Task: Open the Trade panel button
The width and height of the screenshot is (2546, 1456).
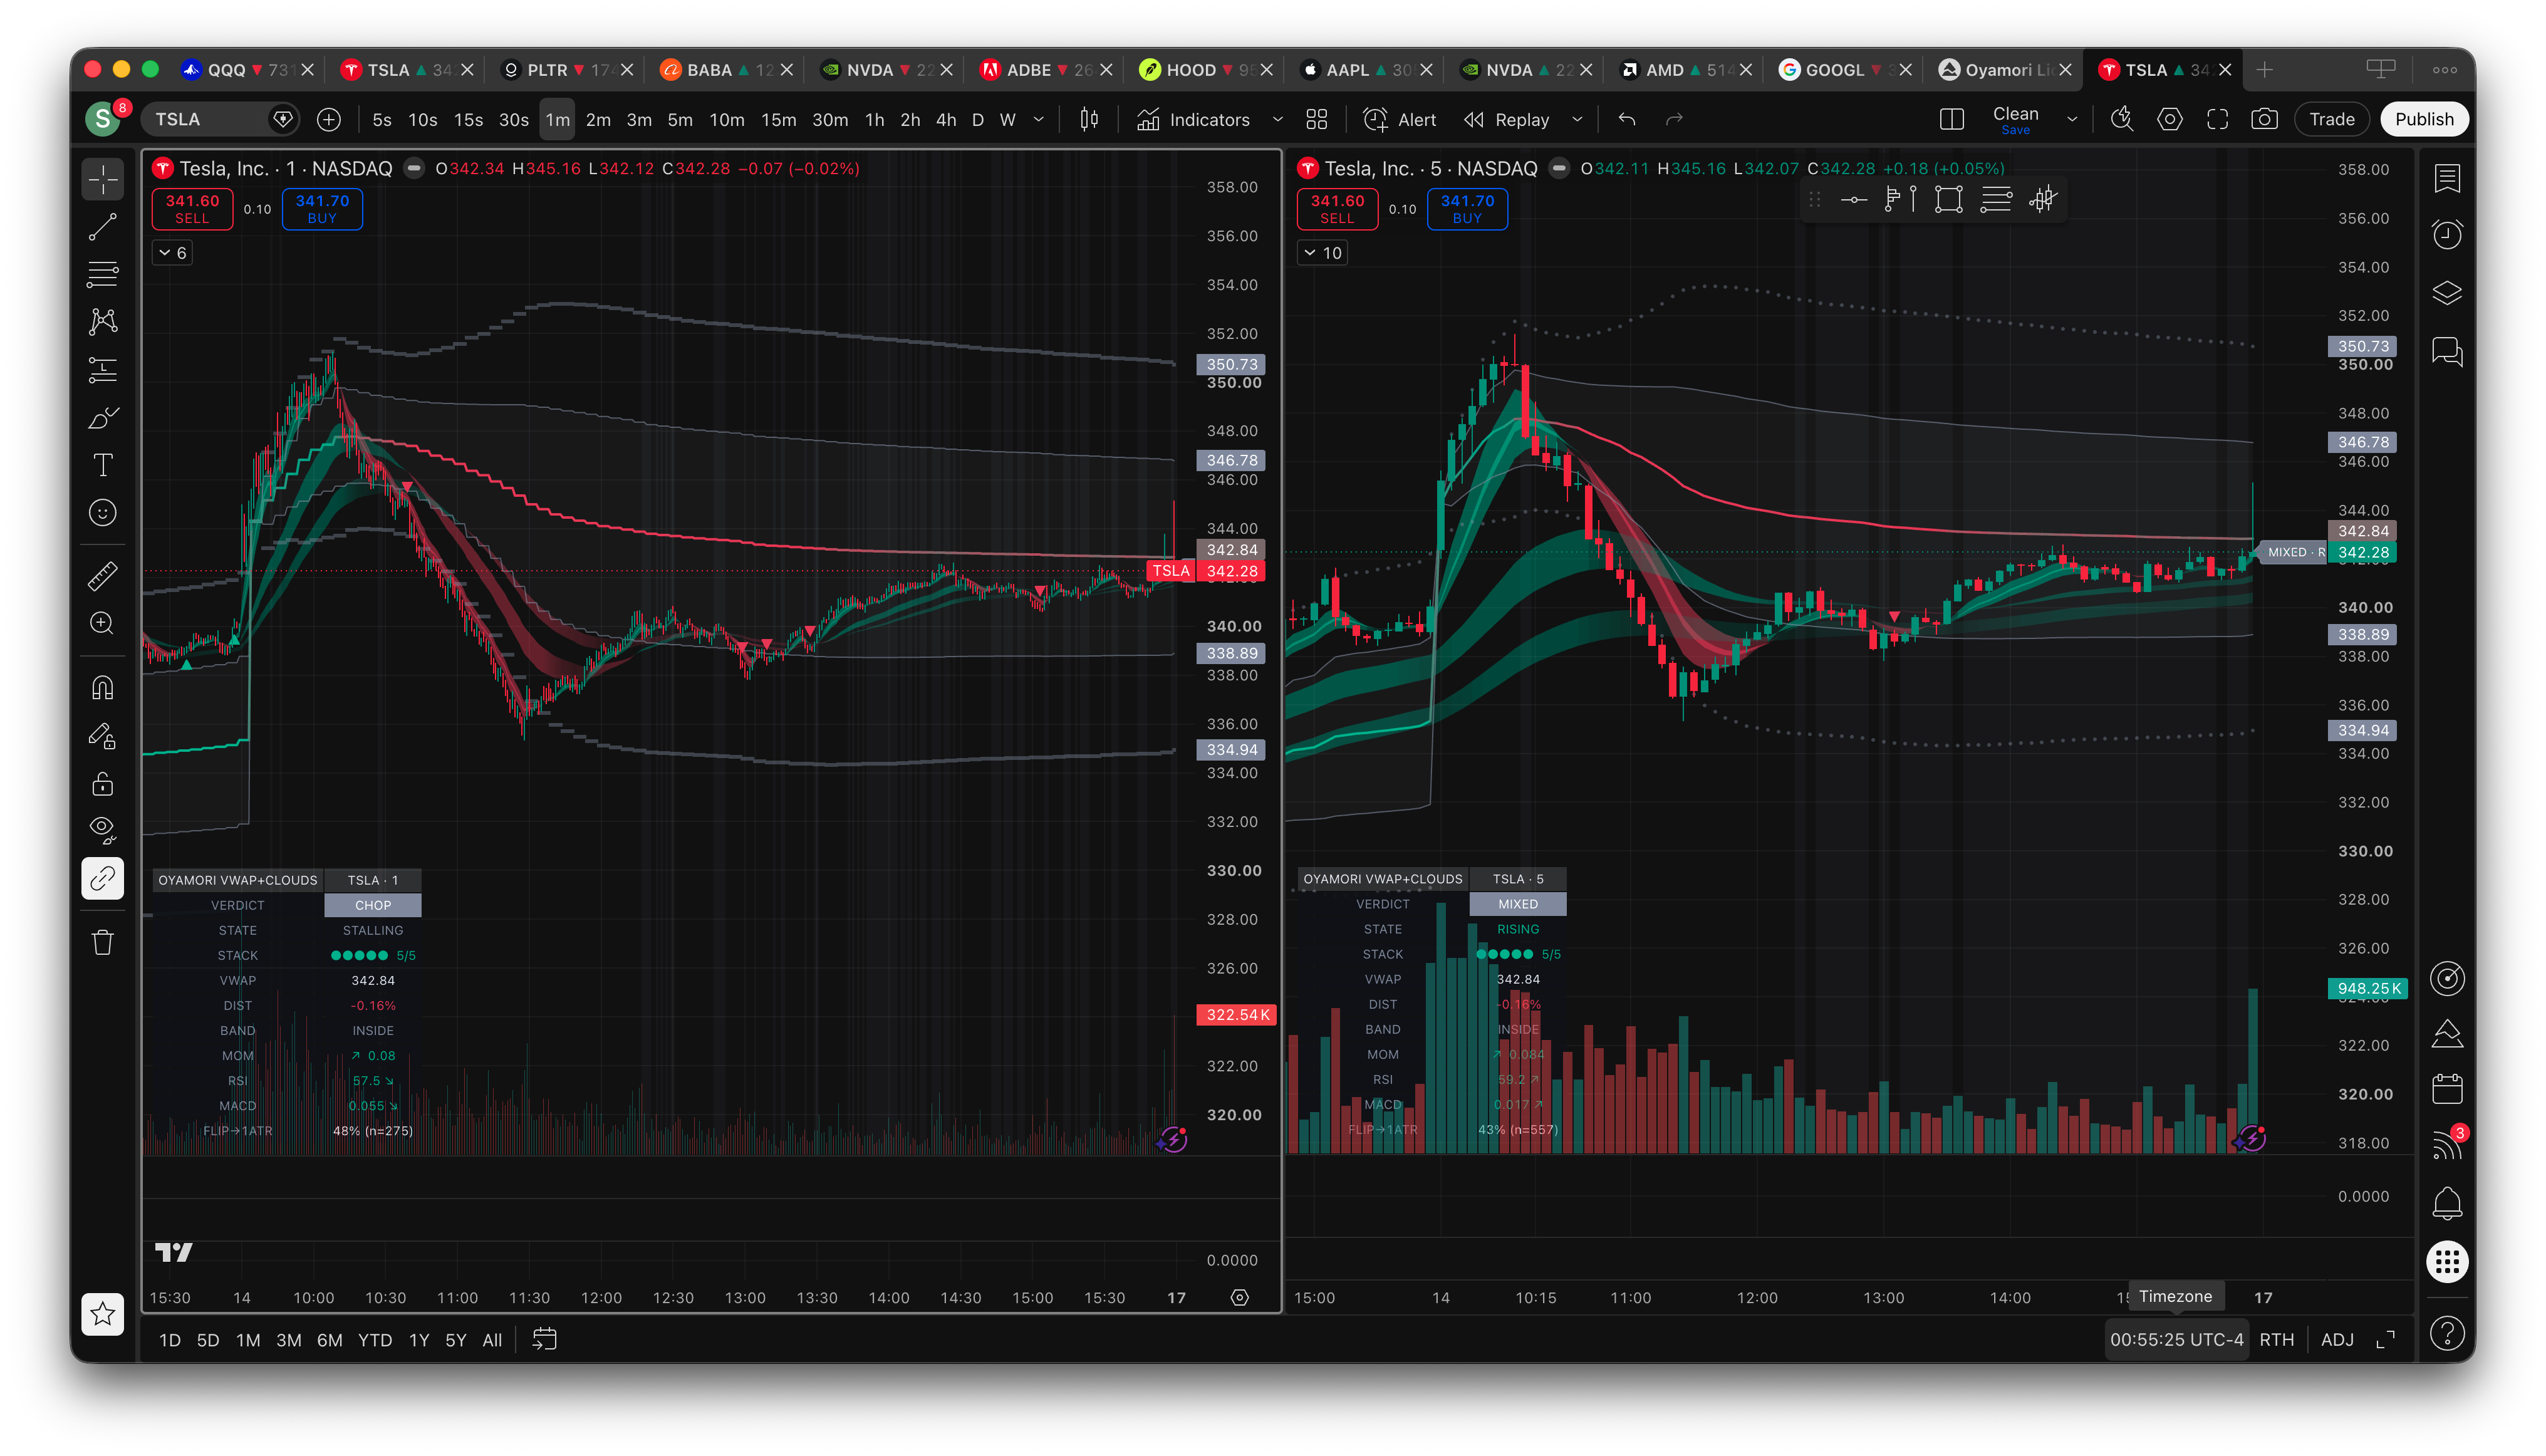Action: [x=2332, y=119]
